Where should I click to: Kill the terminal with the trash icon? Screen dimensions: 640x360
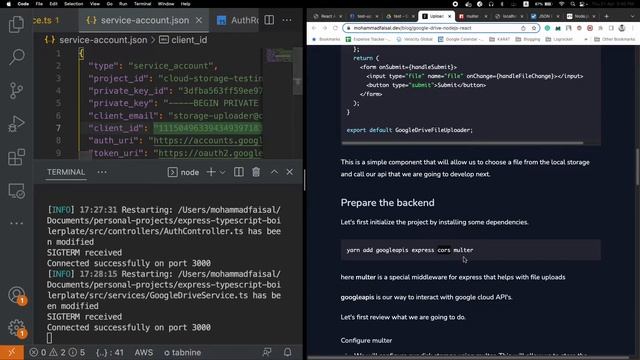[x=256, y=172]
